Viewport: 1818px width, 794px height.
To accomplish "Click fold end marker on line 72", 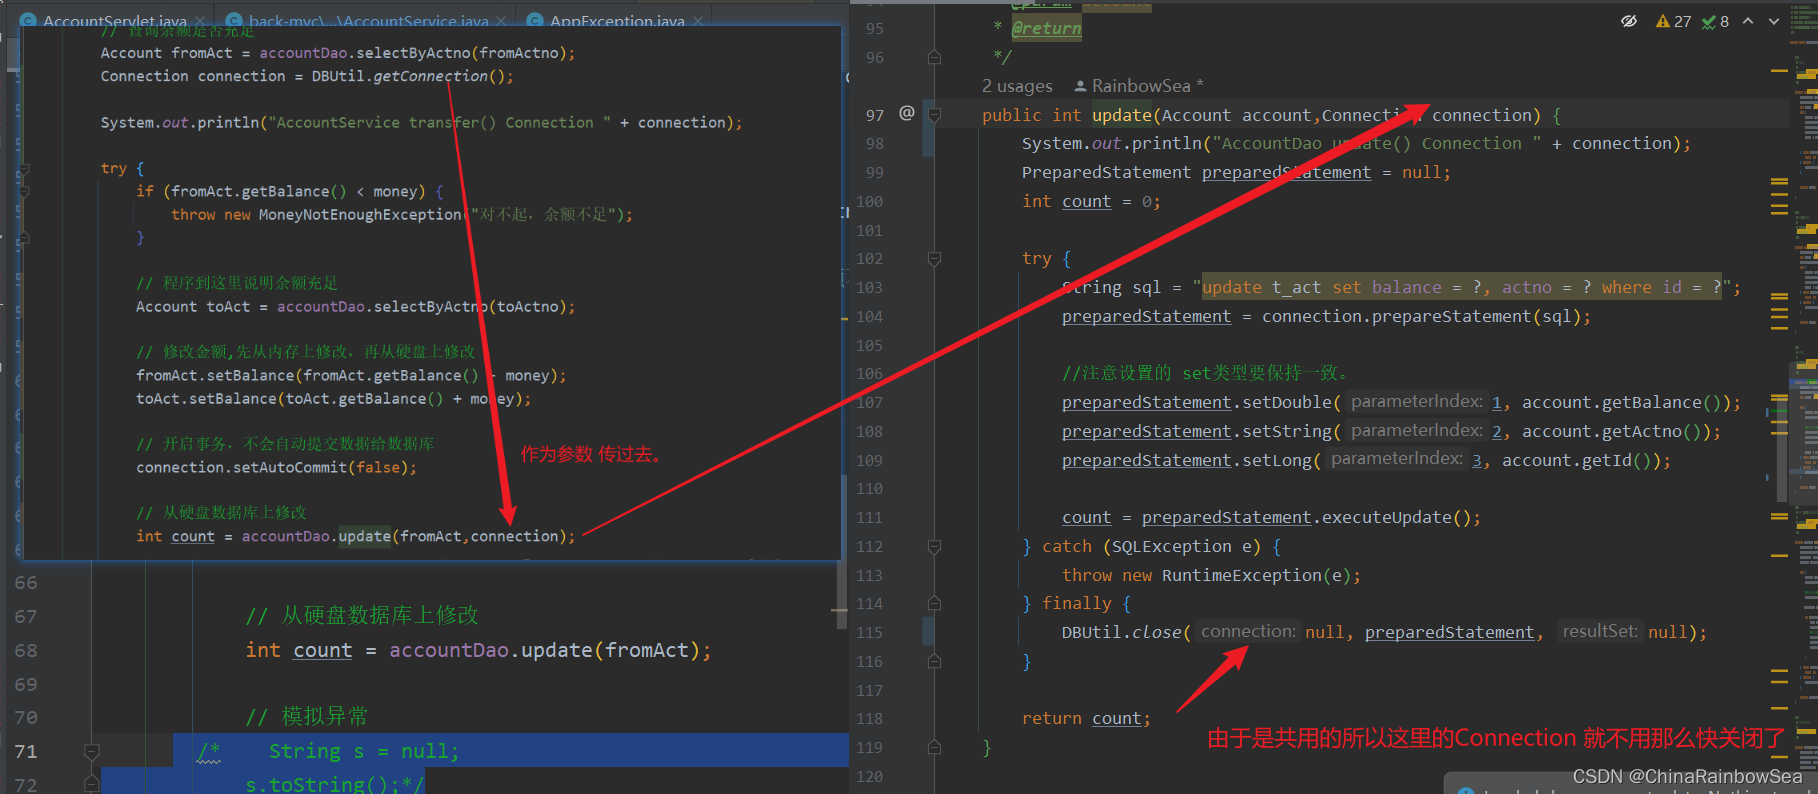I will 91,785.
